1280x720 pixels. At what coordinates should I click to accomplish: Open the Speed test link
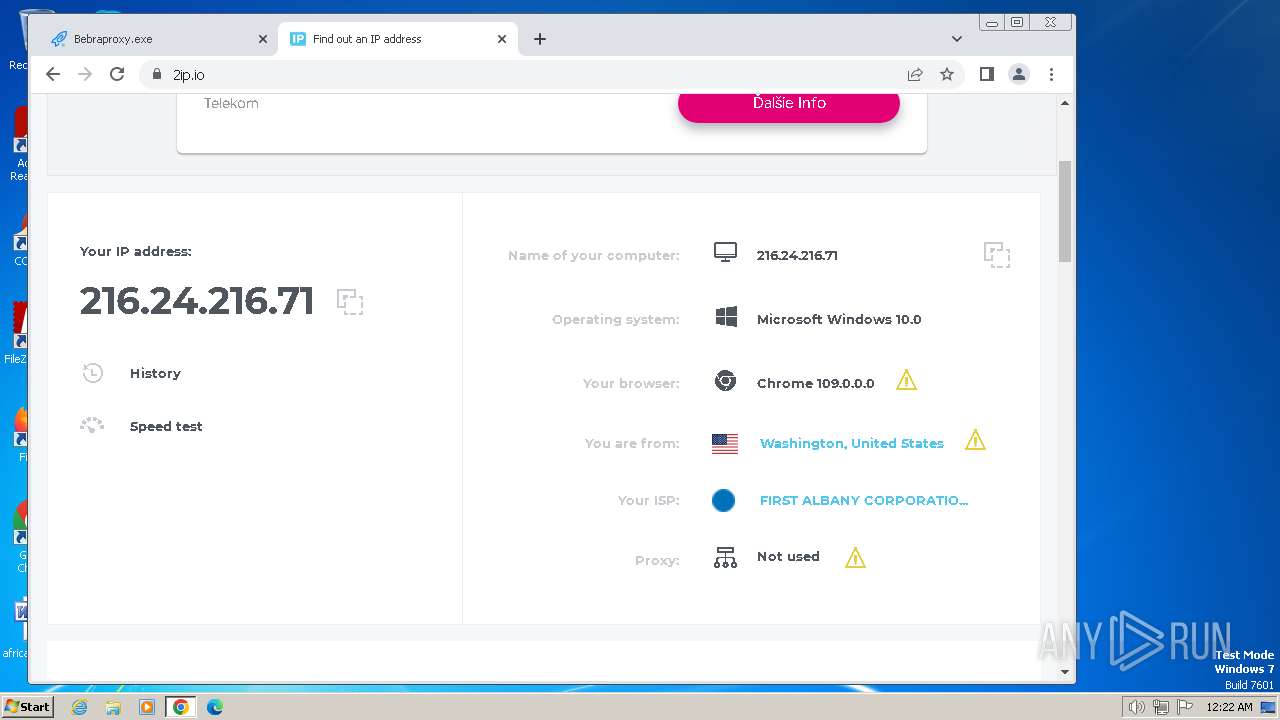[x=166, y=426]
